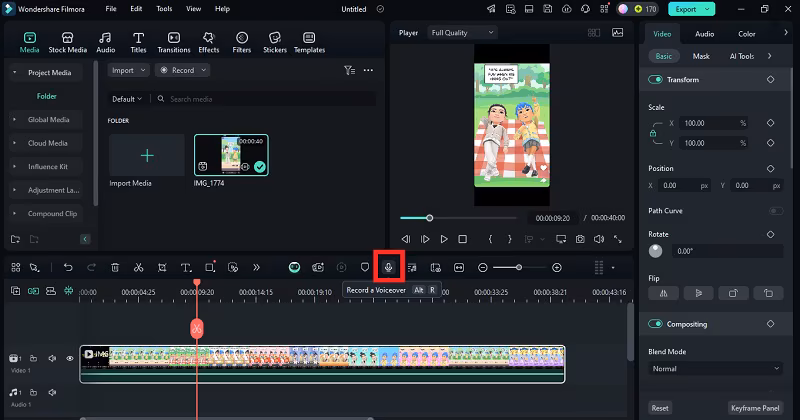Viewport: 800px width, 420px height.
Task: Add text with the T tool icon
Action: point(186,267)
